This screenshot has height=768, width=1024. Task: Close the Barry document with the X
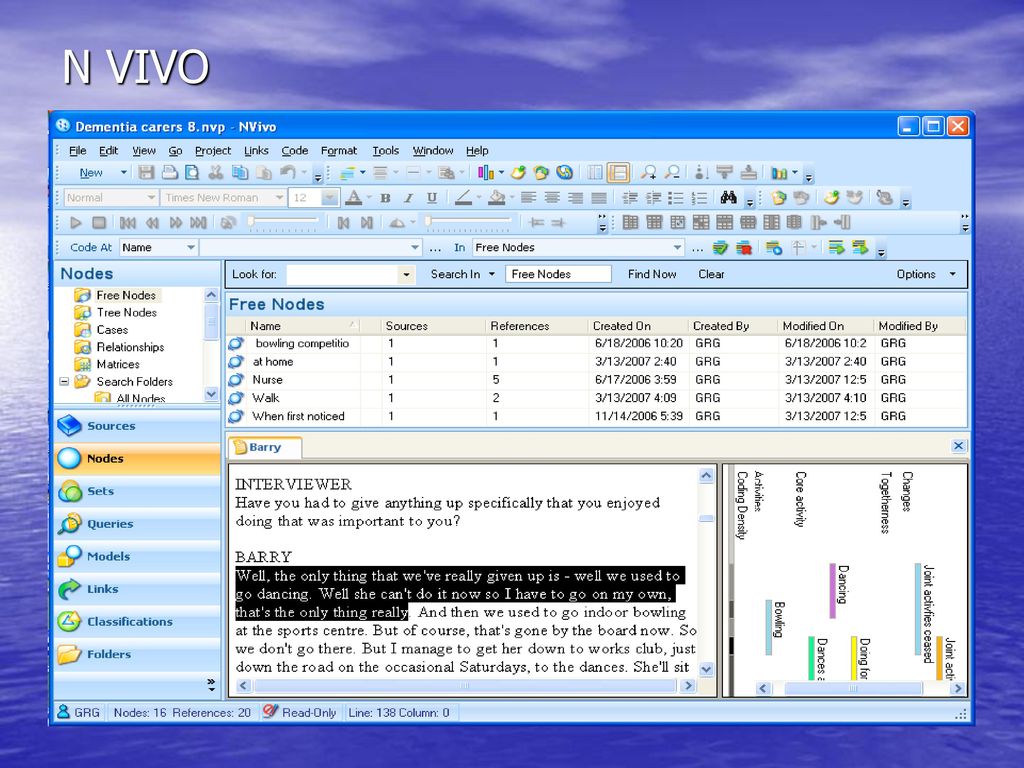(958, 446)
